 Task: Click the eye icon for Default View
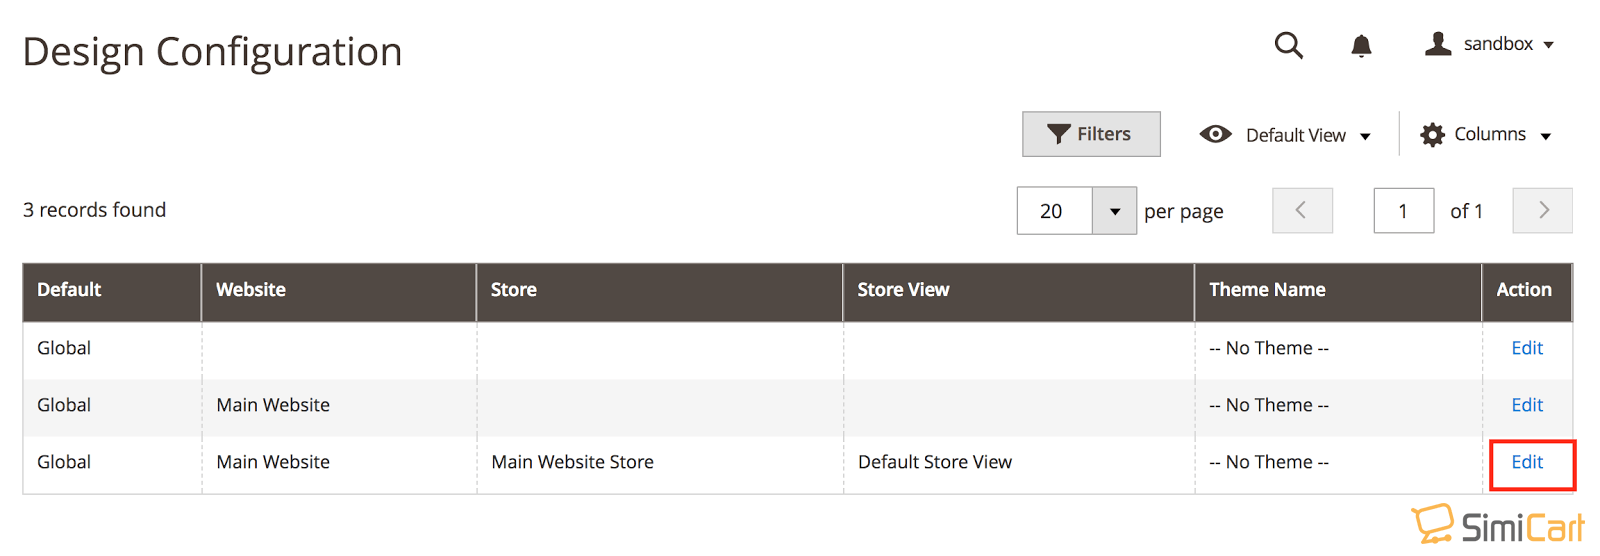(1215, 134)
